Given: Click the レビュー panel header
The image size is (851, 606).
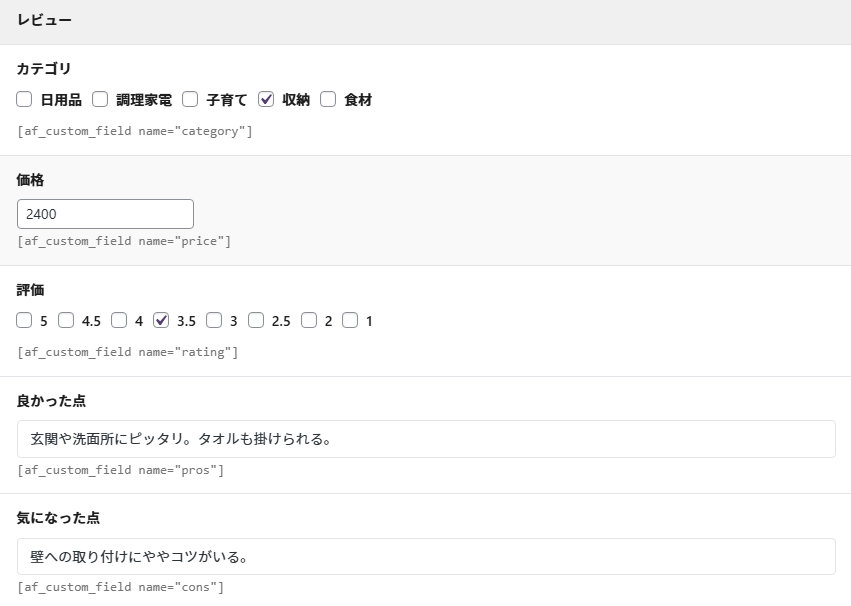Looking at the screenshot, I should 425,21.
